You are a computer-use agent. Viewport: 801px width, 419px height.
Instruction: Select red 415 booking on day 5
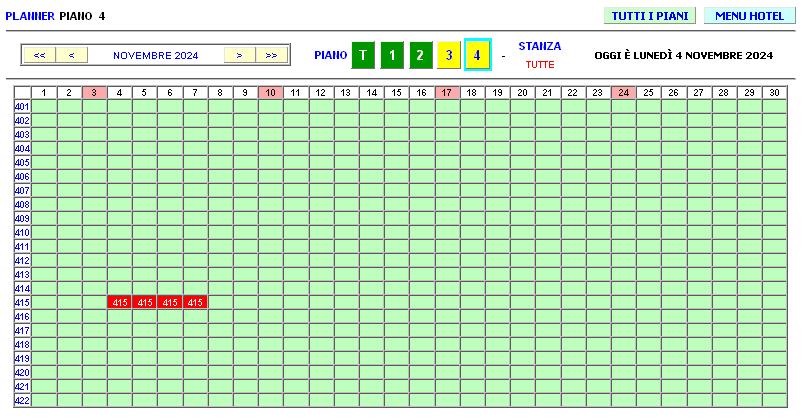[145, 302]
